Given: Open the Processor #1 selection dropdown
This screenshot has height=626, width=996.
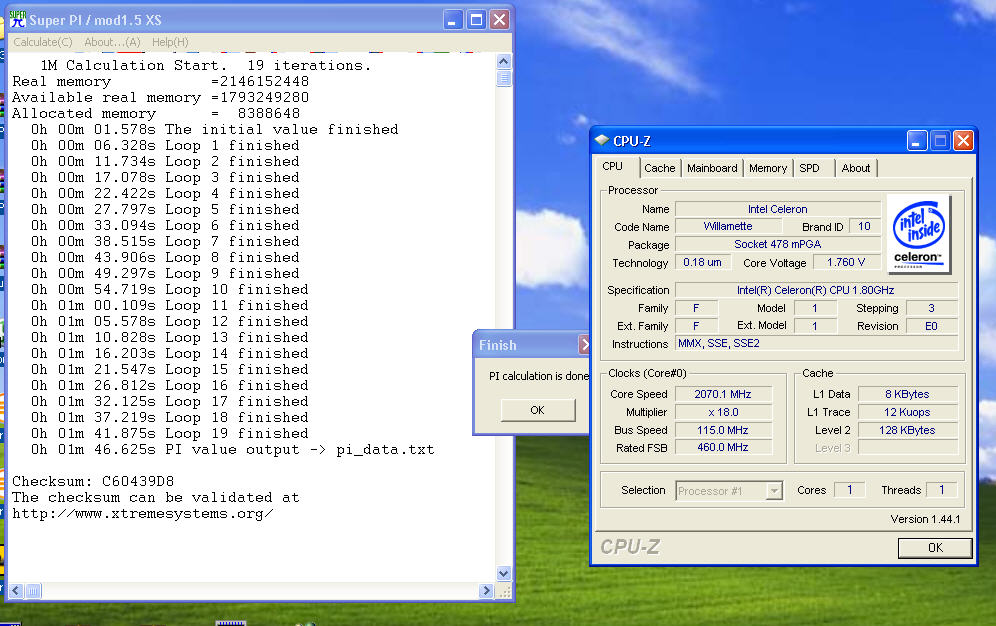Looking at the screenshot, I should pos(774,491).
